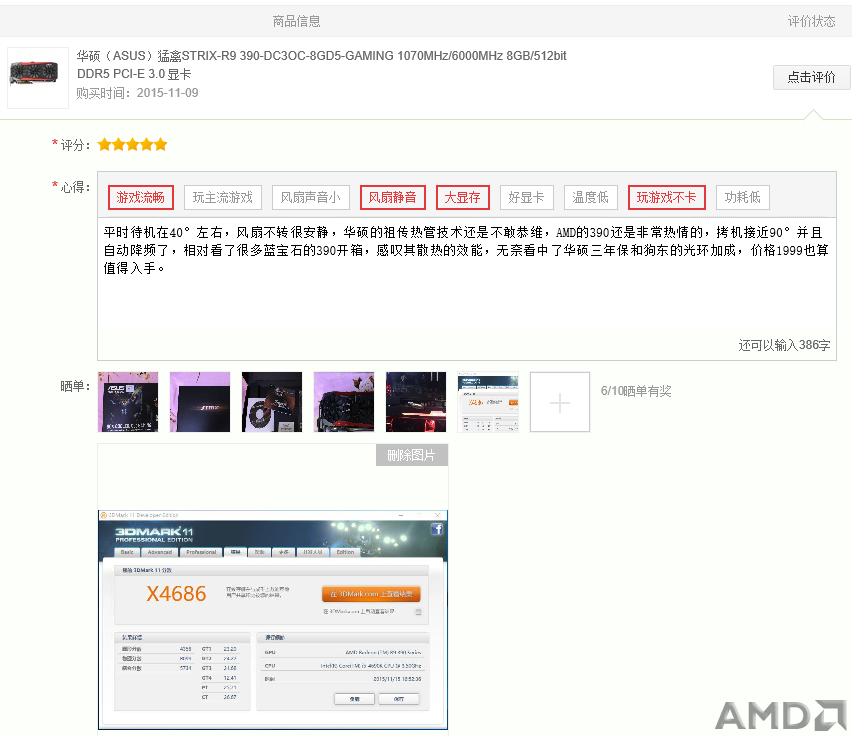The height and width of the screenshot is (736, 852).
Task: Set rating to the second star
Action: click(118, 144)
